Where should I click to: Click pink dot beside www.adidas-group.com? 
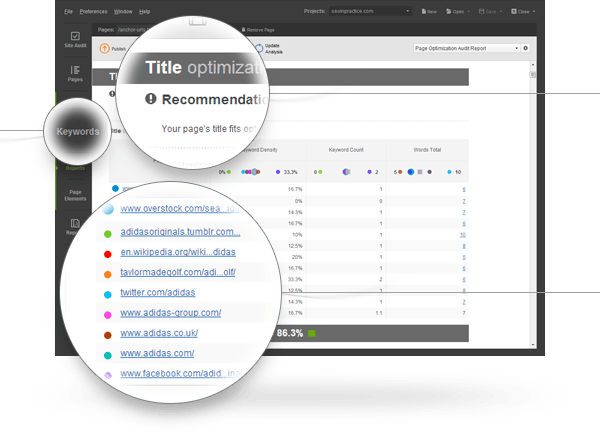pyautogui.click(x=108, y=315)
